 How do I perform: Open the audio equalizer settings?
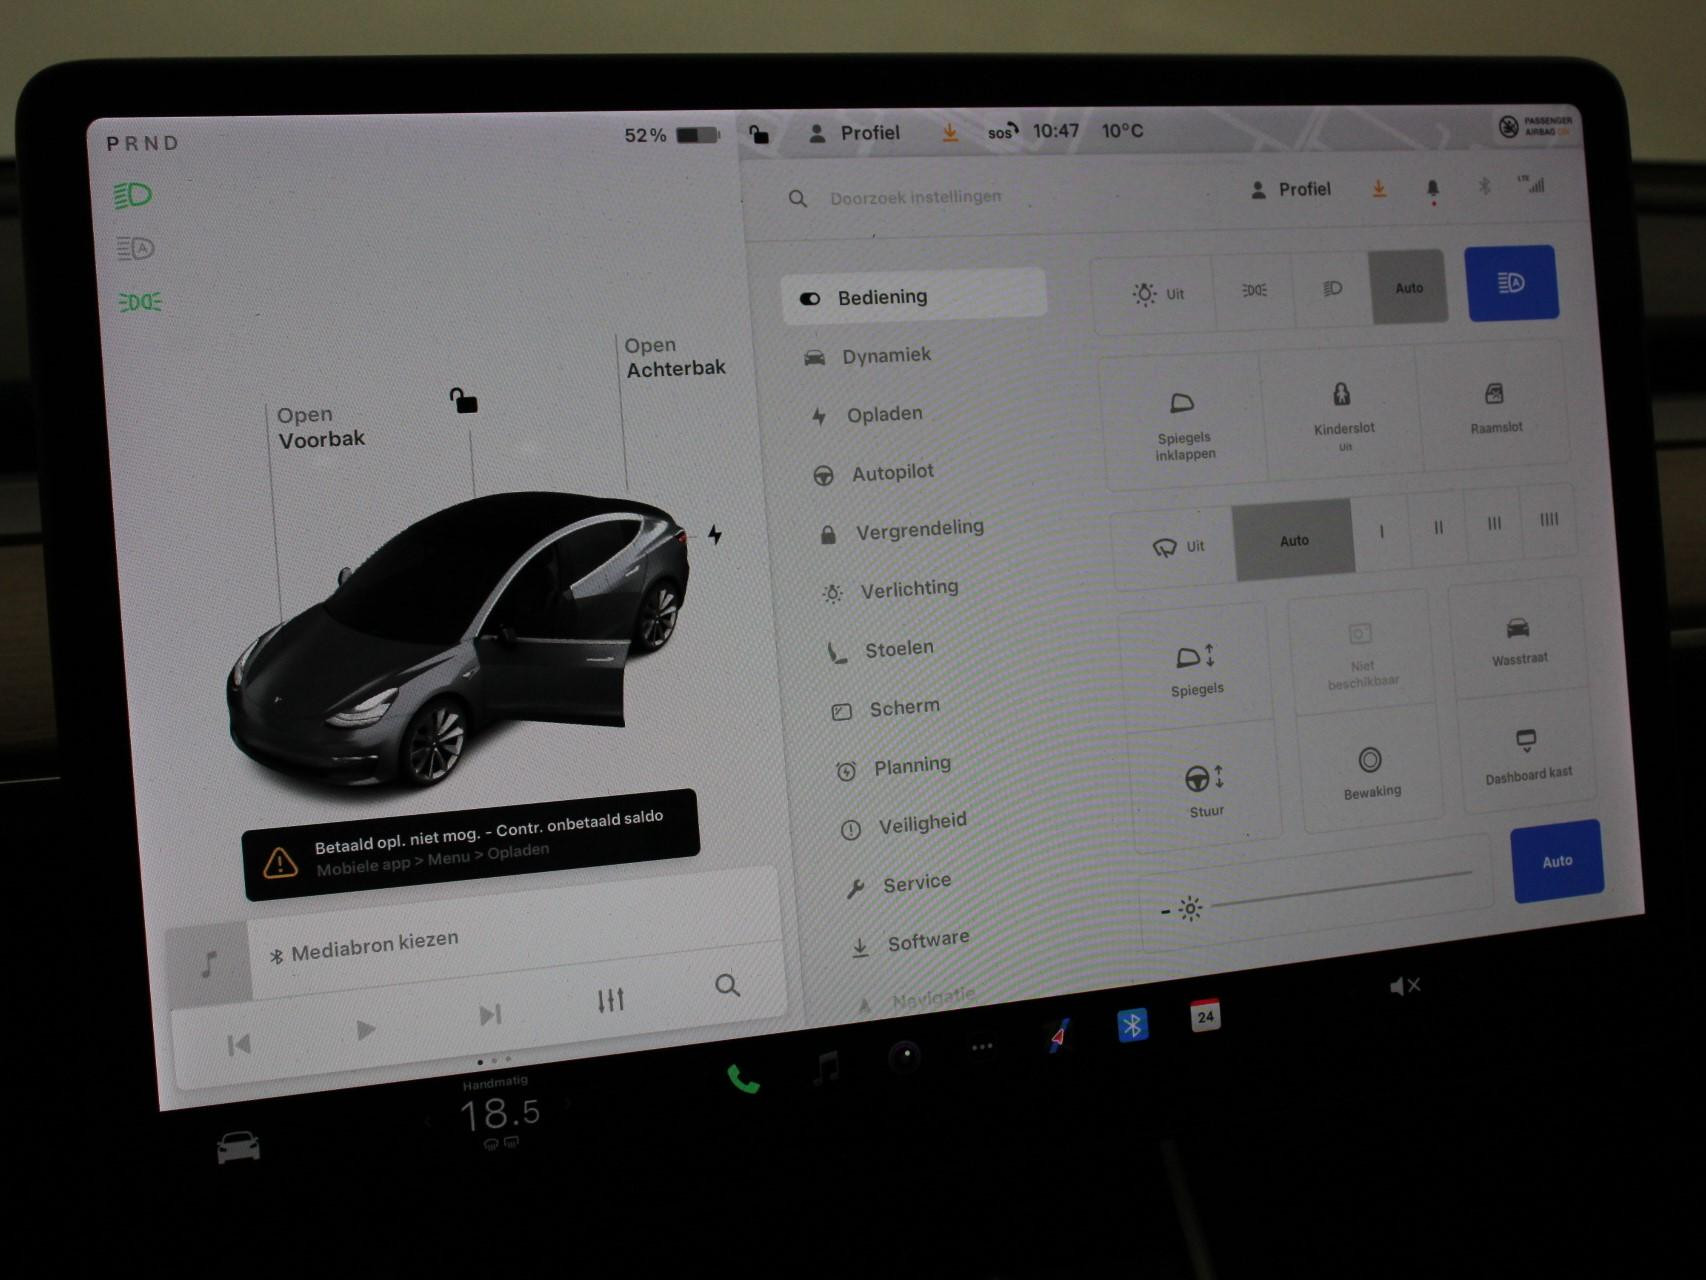(610, 1000)
